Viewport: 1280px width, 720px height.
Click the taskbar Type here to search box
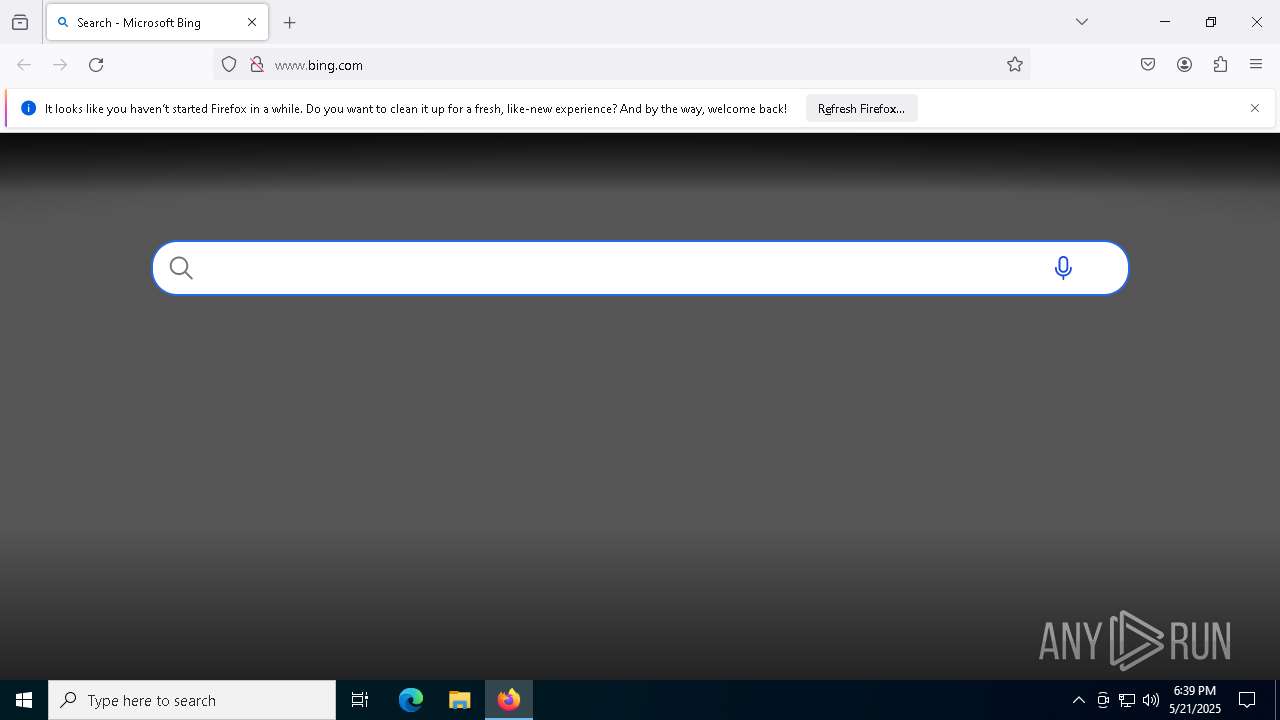click(192, 700)
